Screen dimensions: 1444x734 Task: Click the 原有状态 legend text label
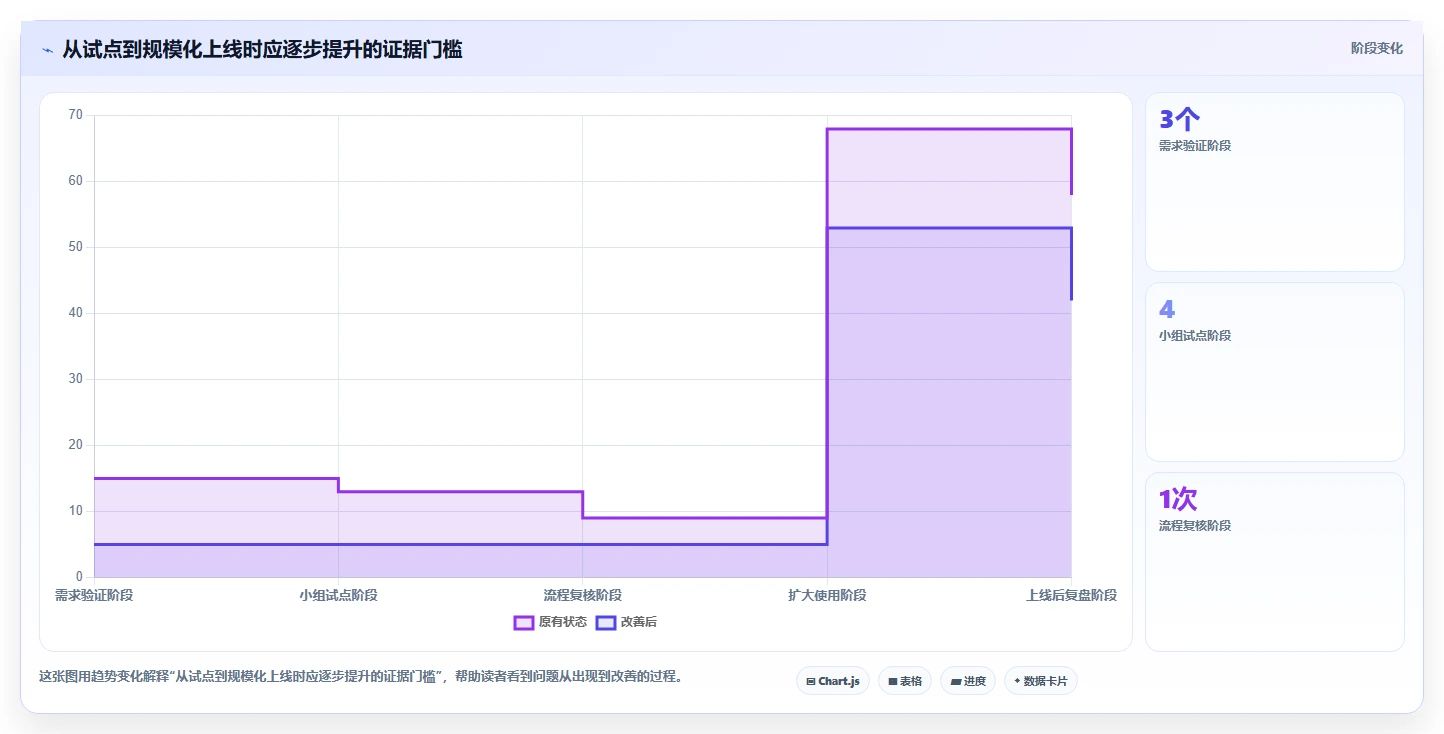point(563,622)
